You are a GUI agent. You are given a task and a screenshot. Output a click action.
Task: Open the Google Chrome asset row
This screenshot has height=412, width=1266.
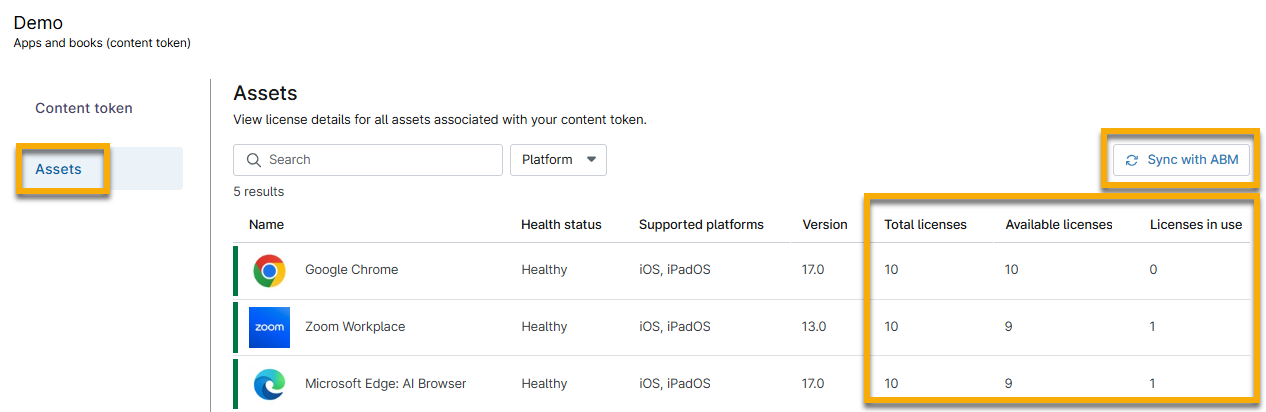351,270
